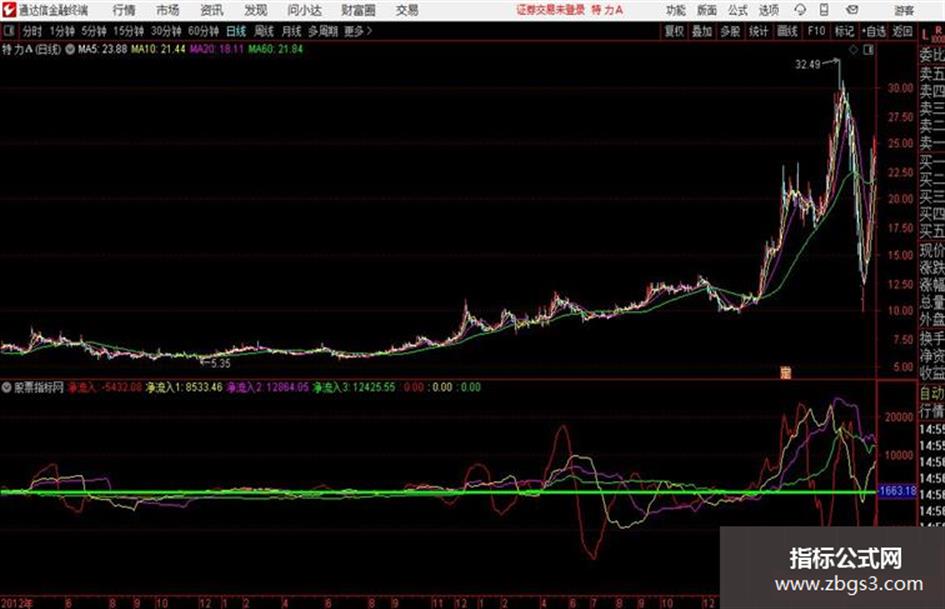Open F10 company info

[816, 31]
